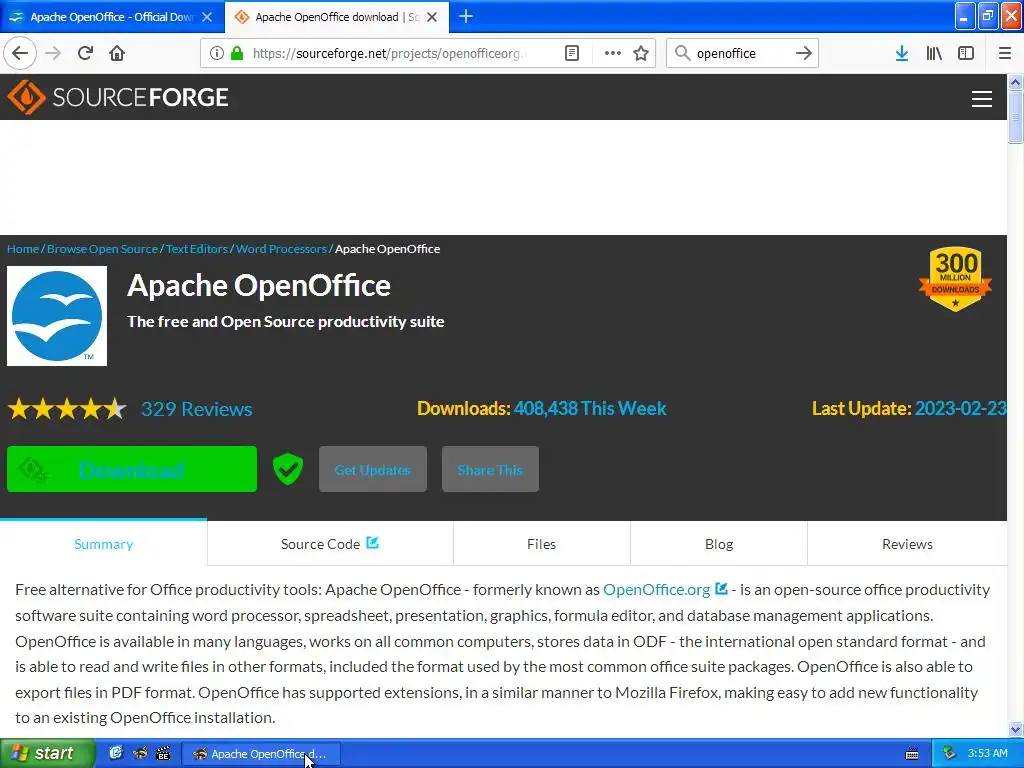Click the star rating icons

67,409
